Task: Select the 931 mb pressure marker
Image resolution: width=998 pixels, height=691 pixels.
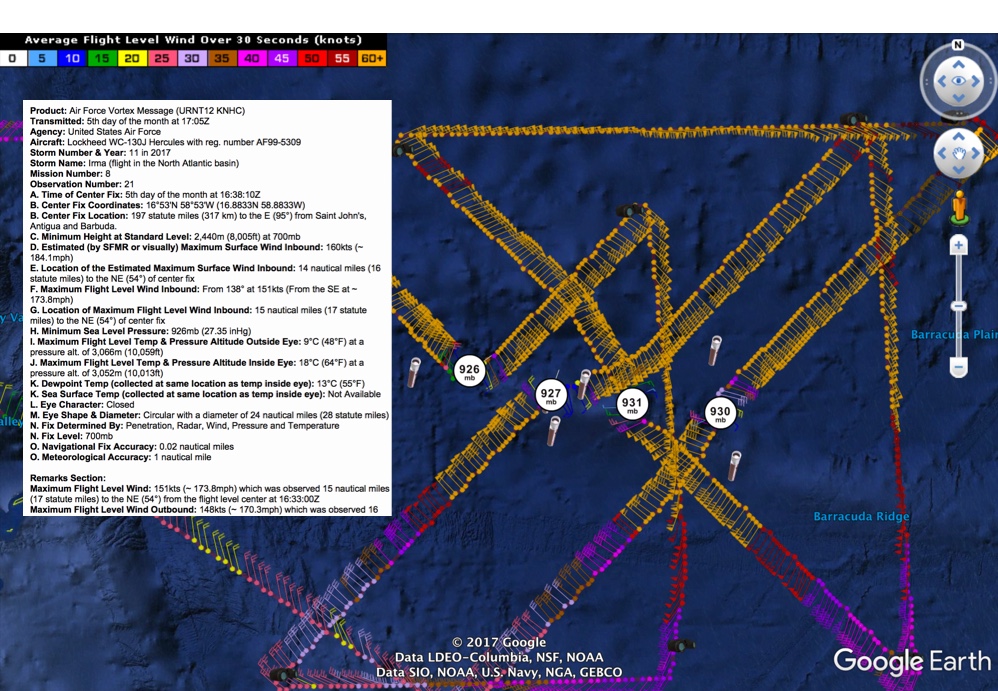Action: (631, 405)
